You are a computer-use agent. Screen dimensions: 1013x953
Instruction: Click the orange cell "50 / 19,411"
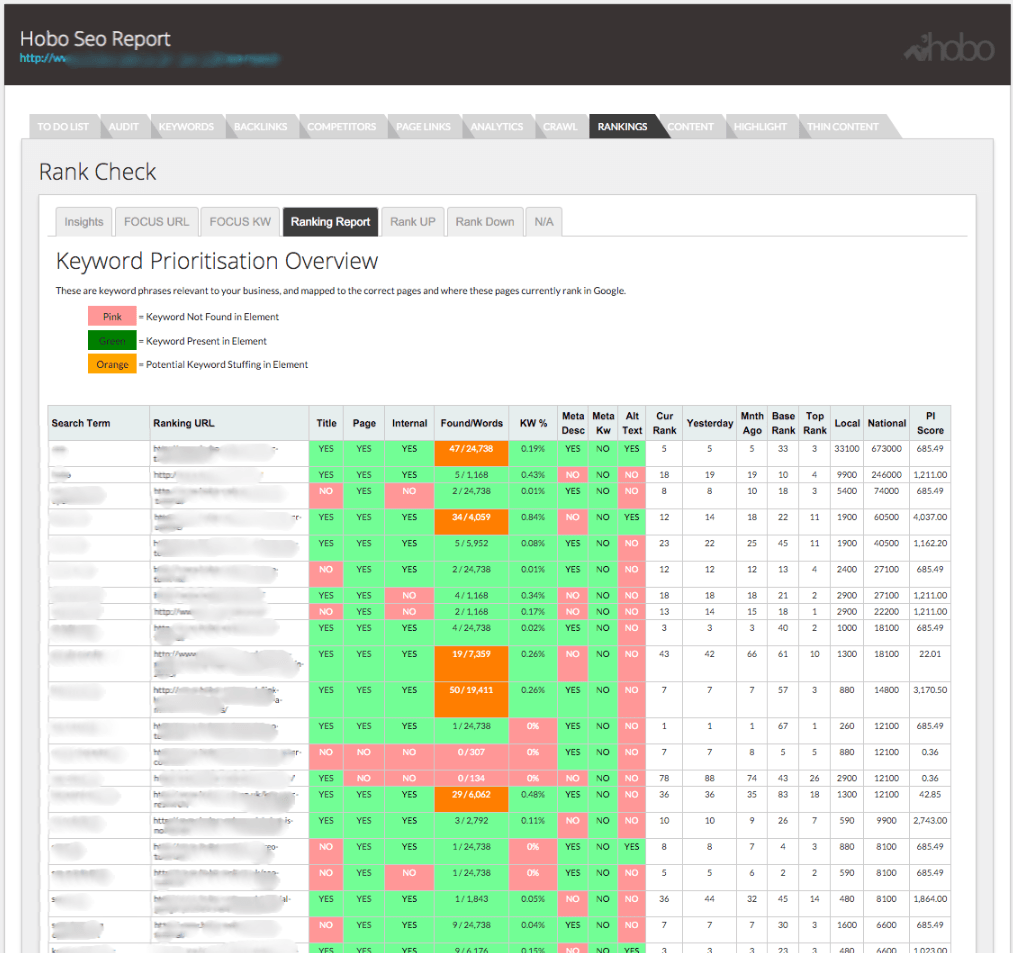[472, 700]
